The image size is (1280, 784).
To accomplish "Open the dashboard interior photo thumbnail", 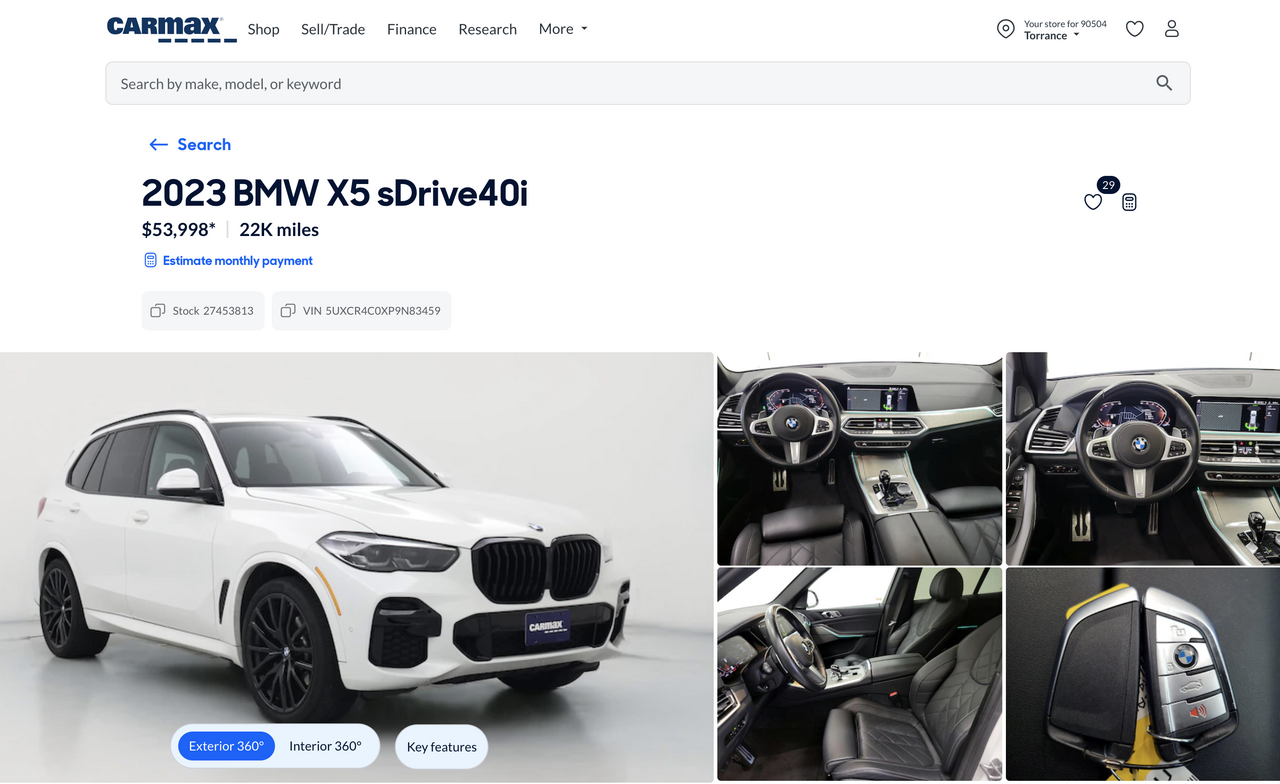I will 859,458.
